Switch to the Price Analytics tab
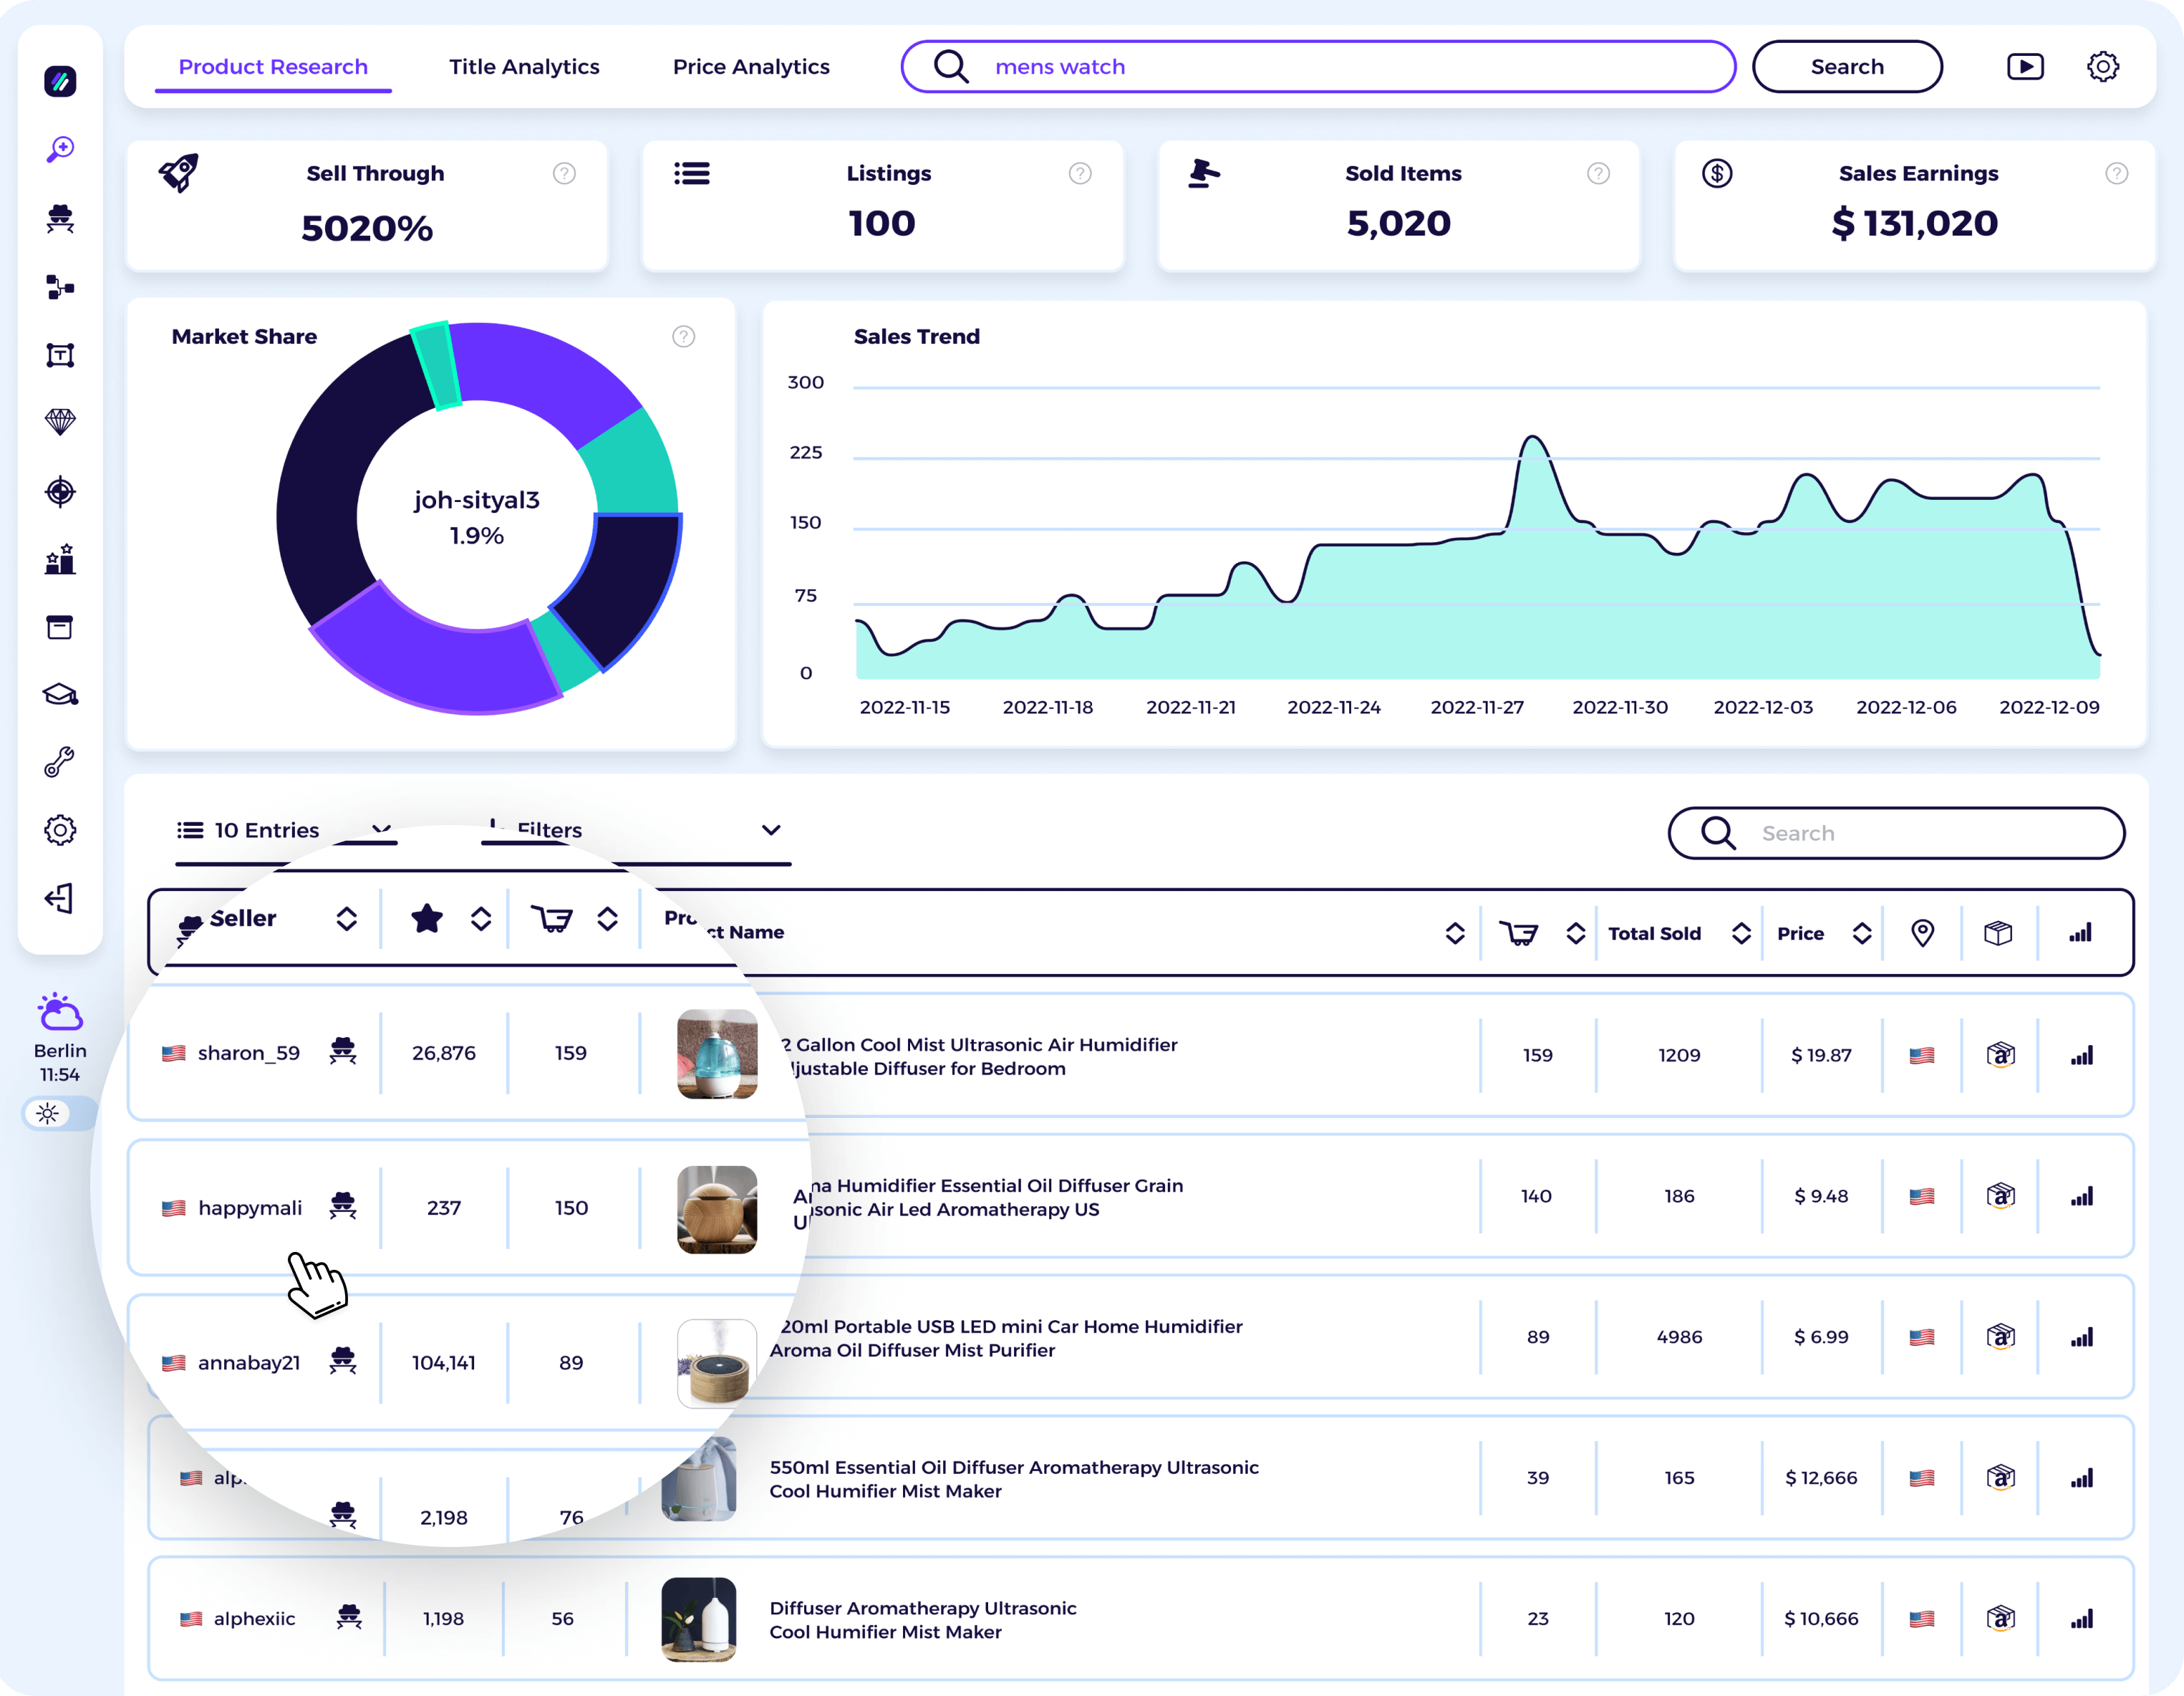Viewport: 2184px width, 1696px height. tap(751, 67)
